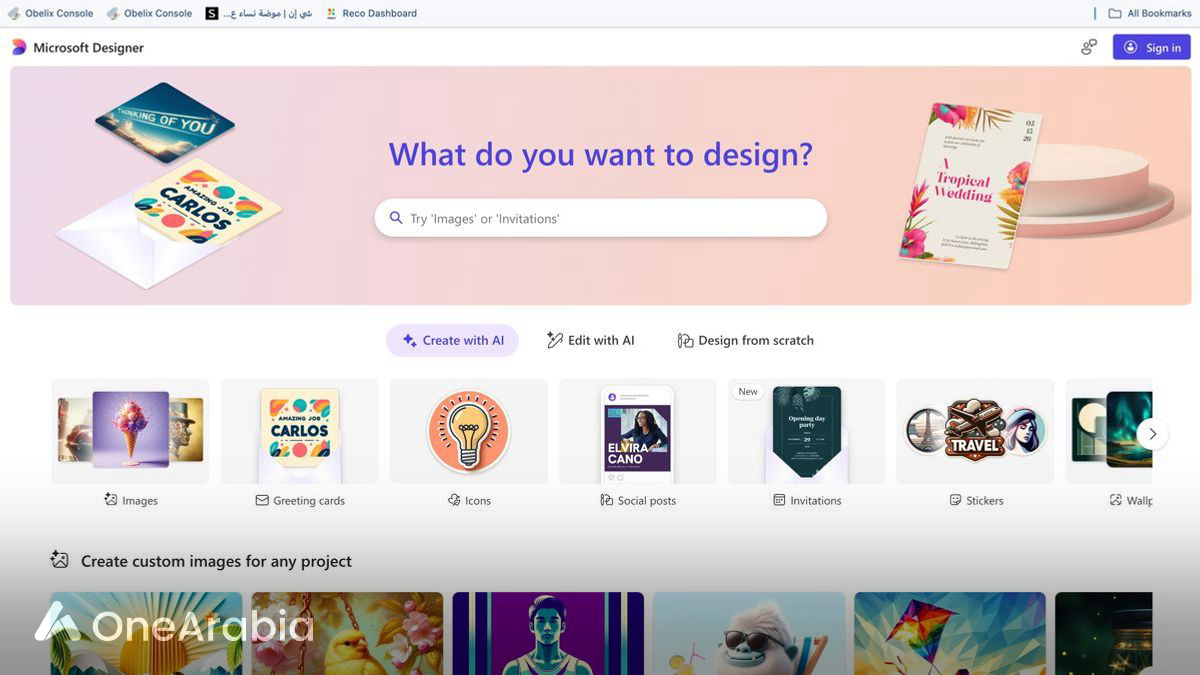Screen dimensions: 1200x675
Task: Switch to the Edit with AI tab
Action: 590,340
